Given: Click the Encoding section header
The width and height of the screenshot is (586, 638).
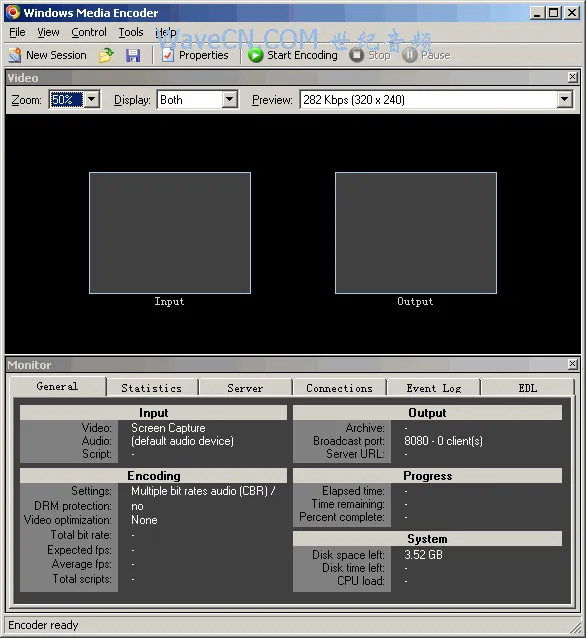Looking at the screenshot, I should [x=153, y=476].
